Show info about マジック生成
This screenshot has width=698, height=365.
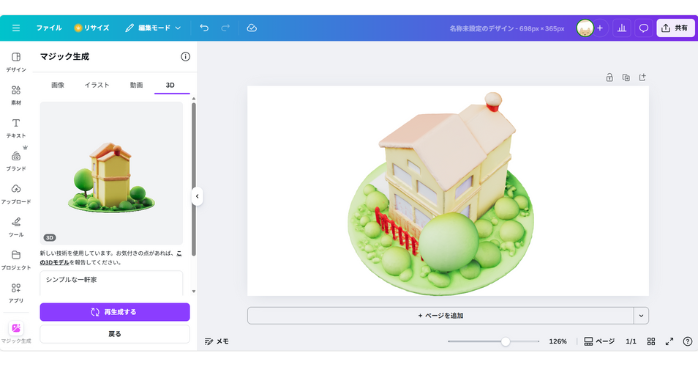point(185,57)
